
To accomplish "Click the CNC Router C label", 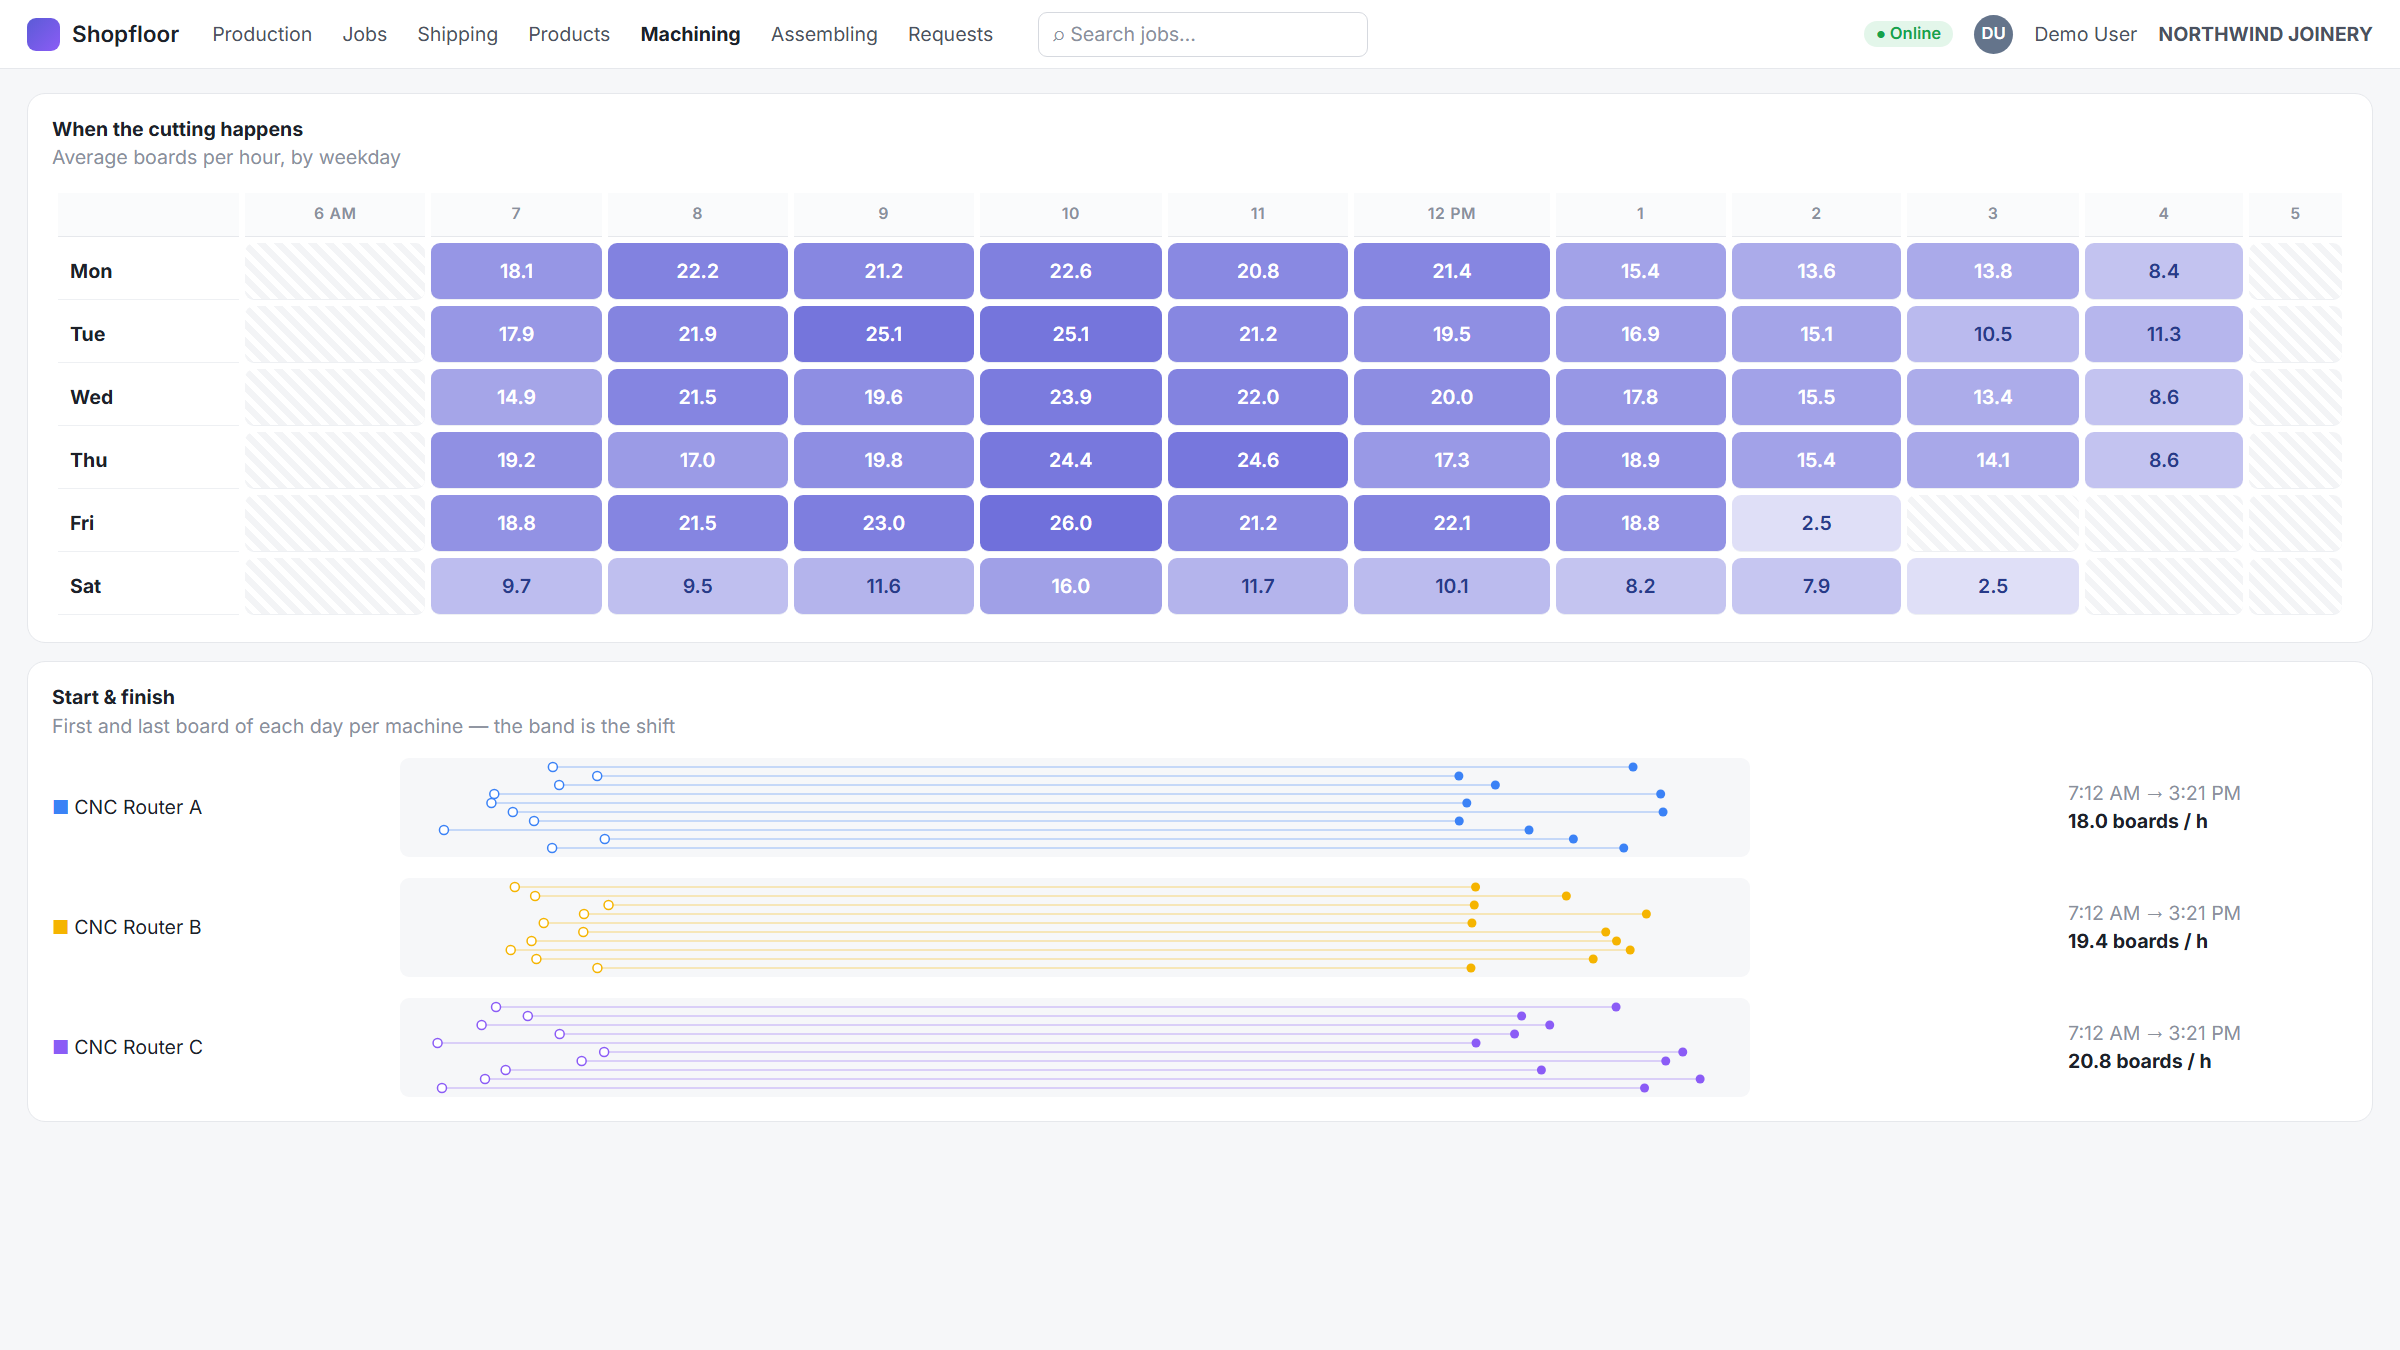I will click(x=139, y=1047).
